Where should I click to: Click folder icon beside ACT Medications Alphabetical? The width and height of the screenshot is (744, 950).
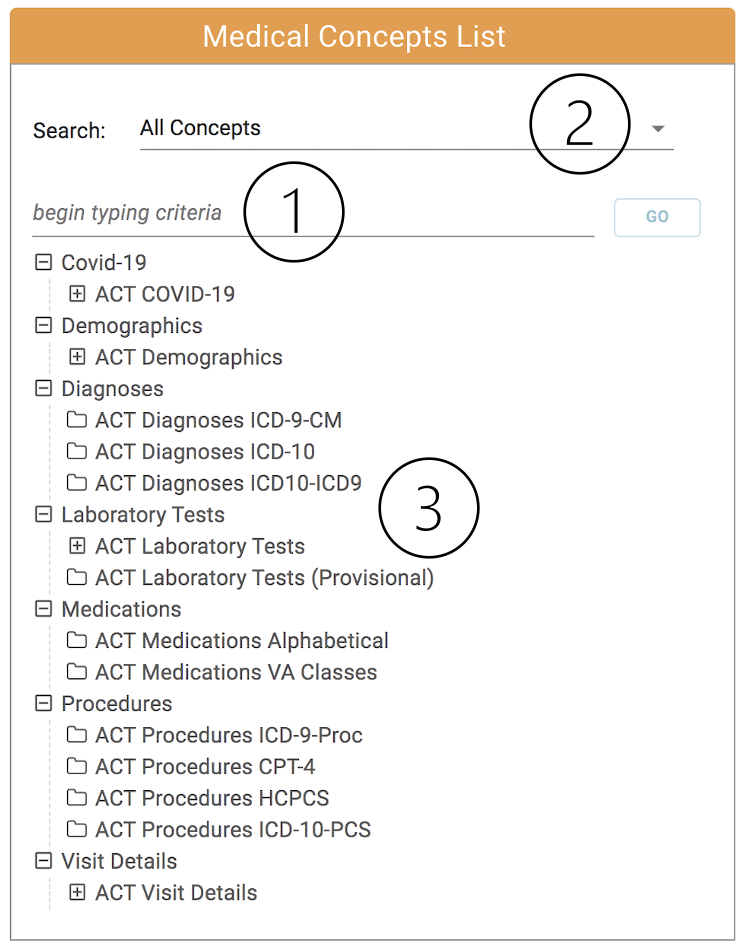coord(77,641)
